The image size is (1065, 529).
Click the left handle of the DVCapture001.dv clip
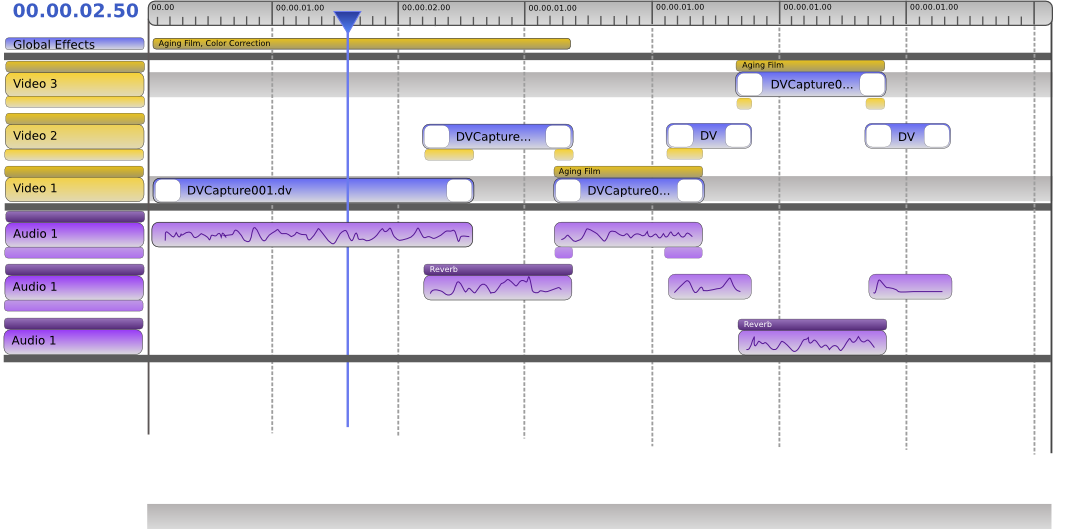click(x=169, y=191)
